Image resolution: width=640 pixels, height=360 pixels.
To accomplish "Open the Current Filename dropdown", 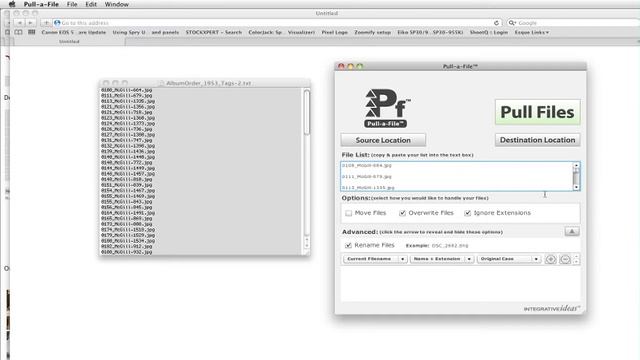I will tap(375, 259).
